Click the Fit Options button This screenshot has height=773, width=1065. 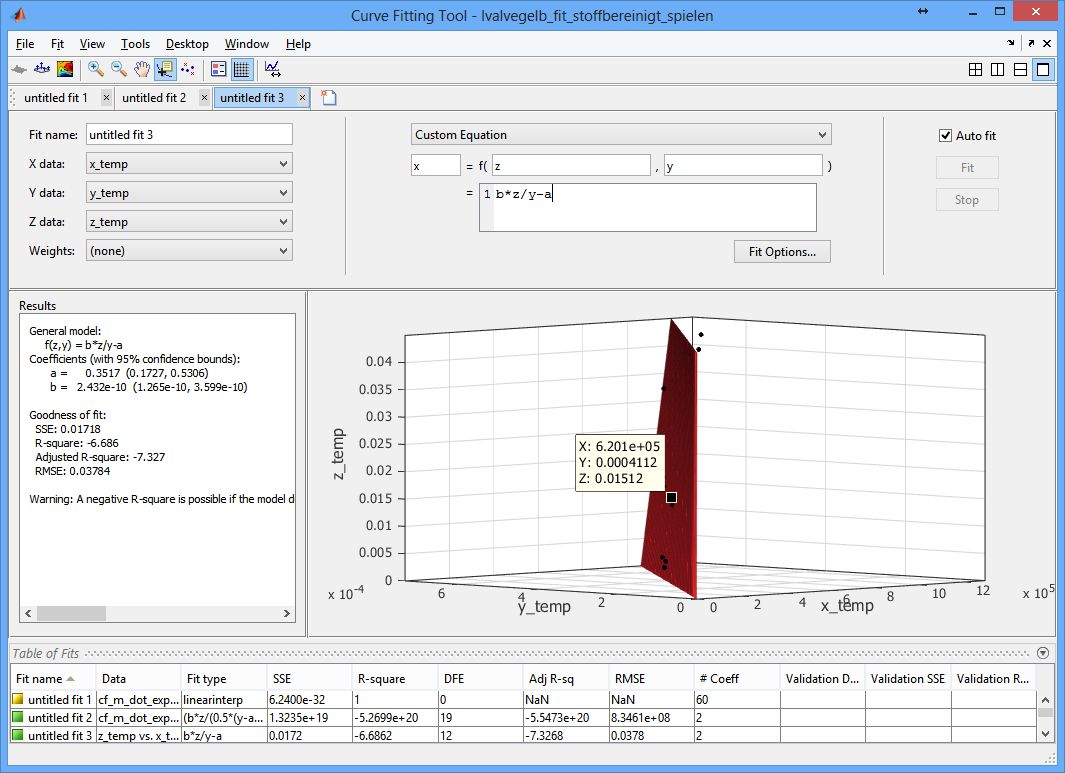782,252
